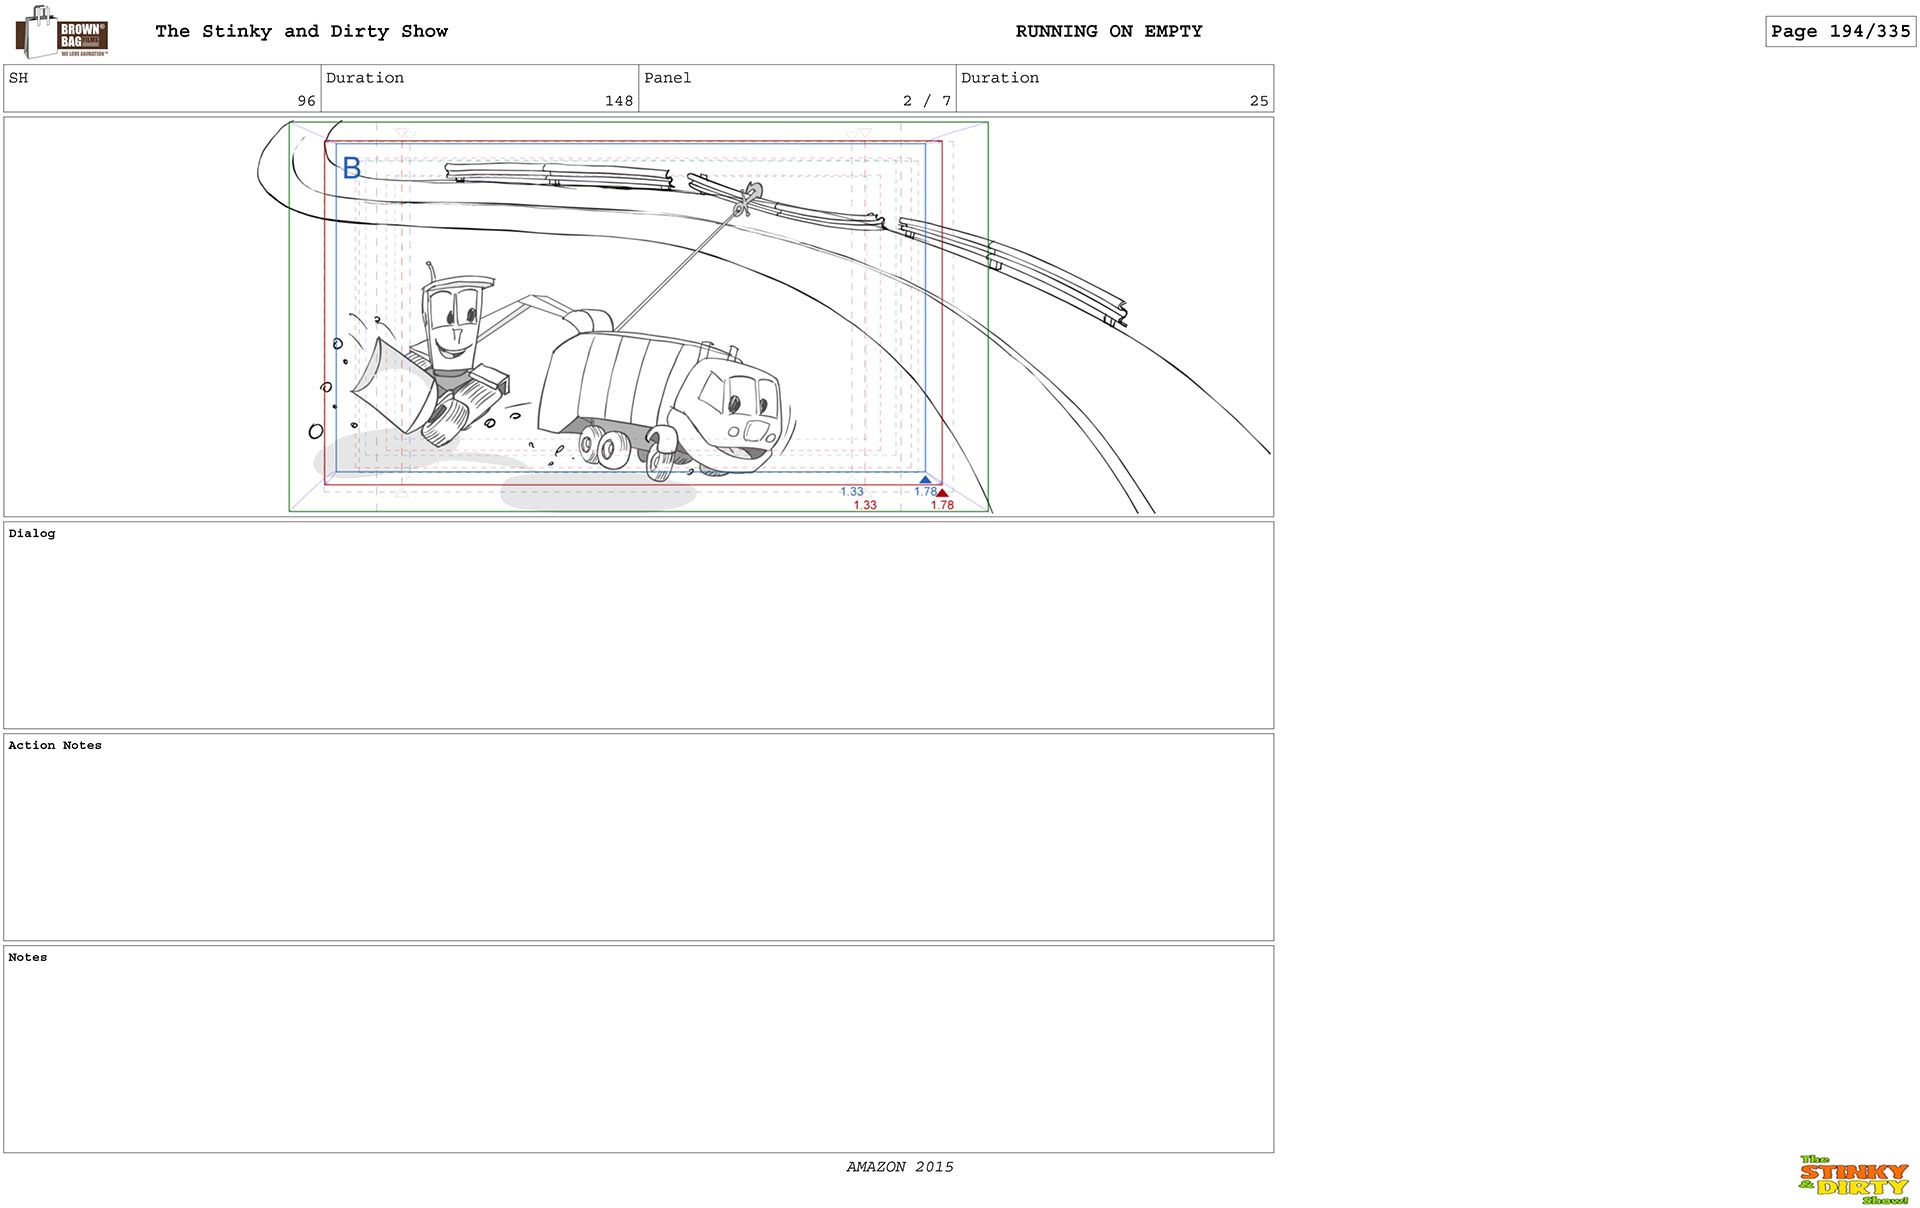Click the red 1.78 aspect triangle marker

(x=942, y=493)
